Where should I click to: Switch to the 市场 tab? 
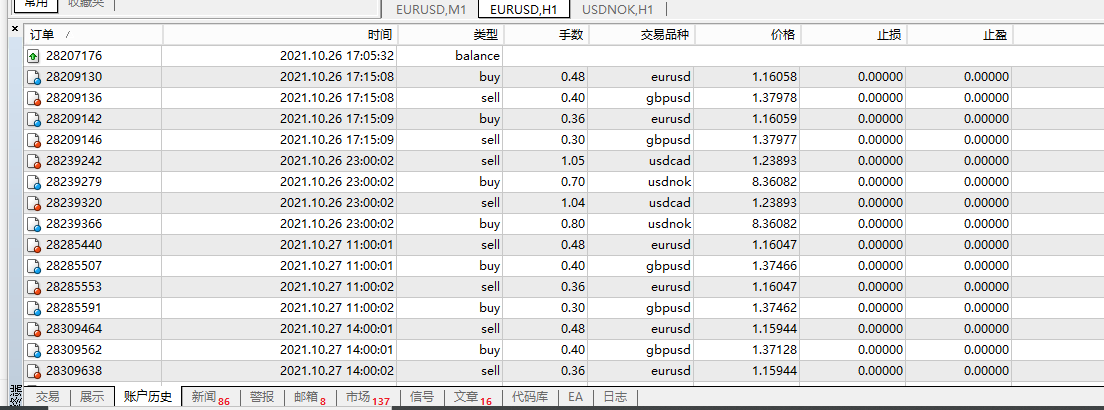coord(366,397)
